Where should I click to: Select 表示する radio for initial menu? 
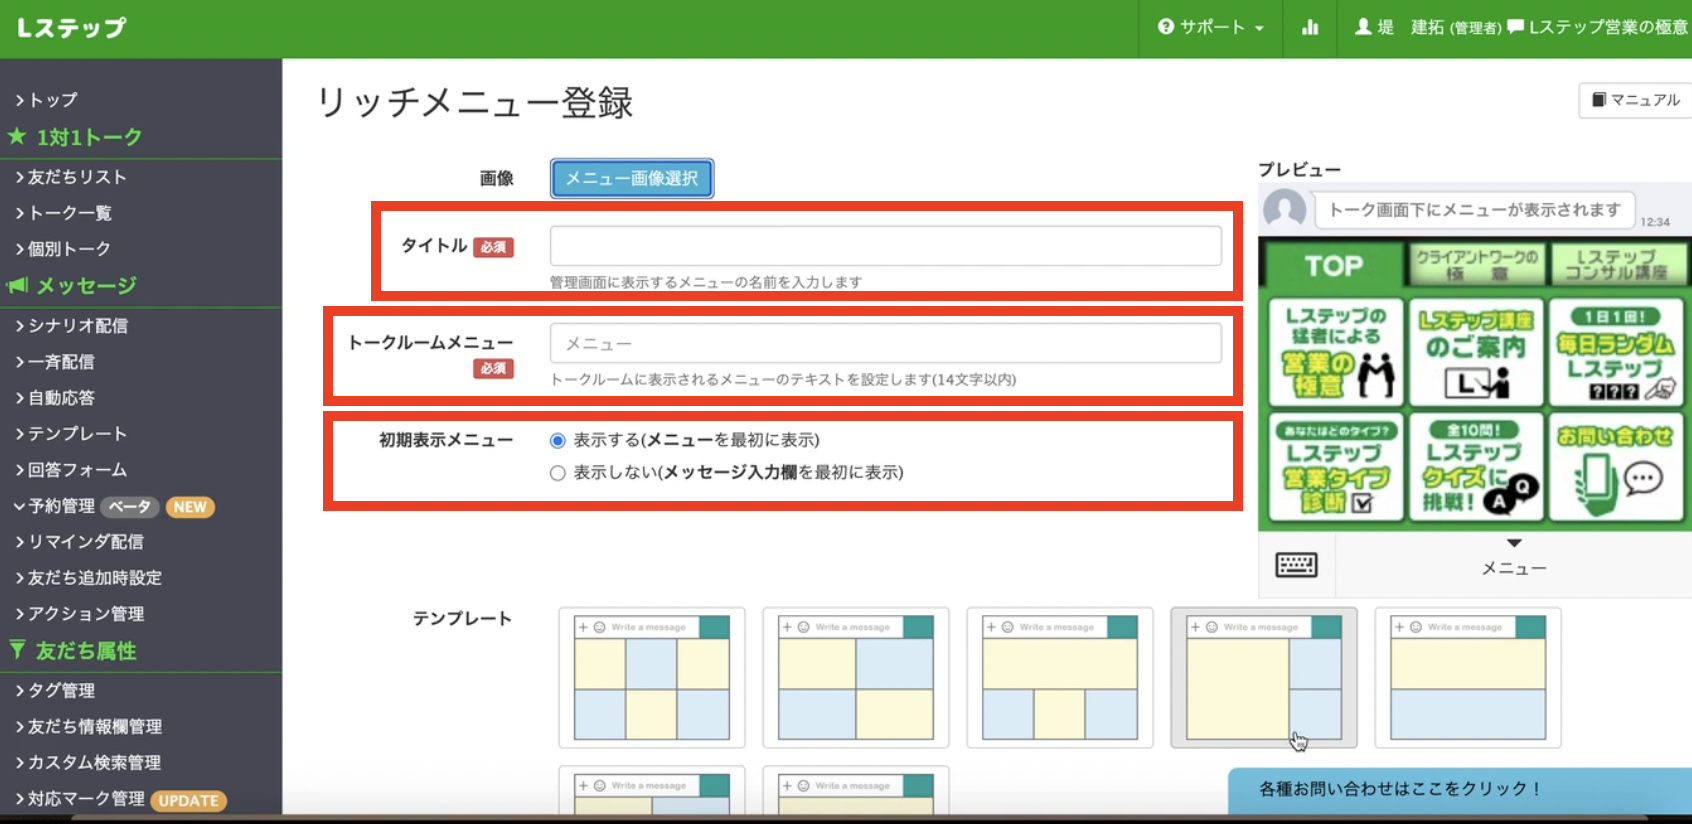click(558, 441)
